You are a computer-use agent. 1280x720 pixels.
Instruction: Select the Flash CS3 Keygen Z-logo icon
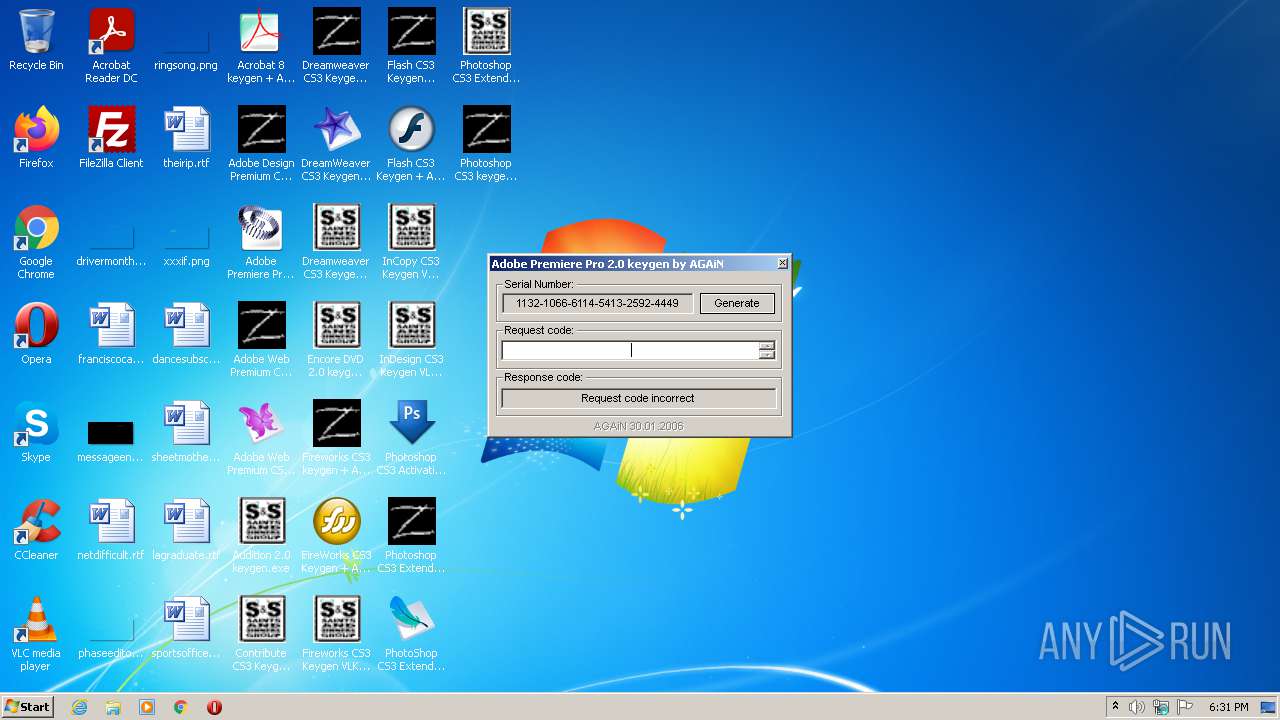pos(411,45)
